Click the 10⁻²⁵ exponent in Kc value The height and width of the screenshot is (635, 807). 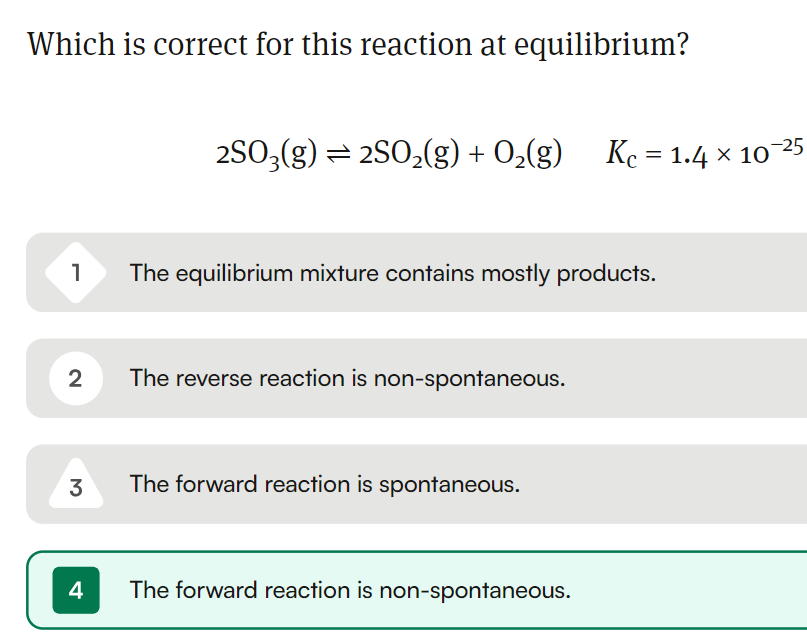tap(771, 151)
